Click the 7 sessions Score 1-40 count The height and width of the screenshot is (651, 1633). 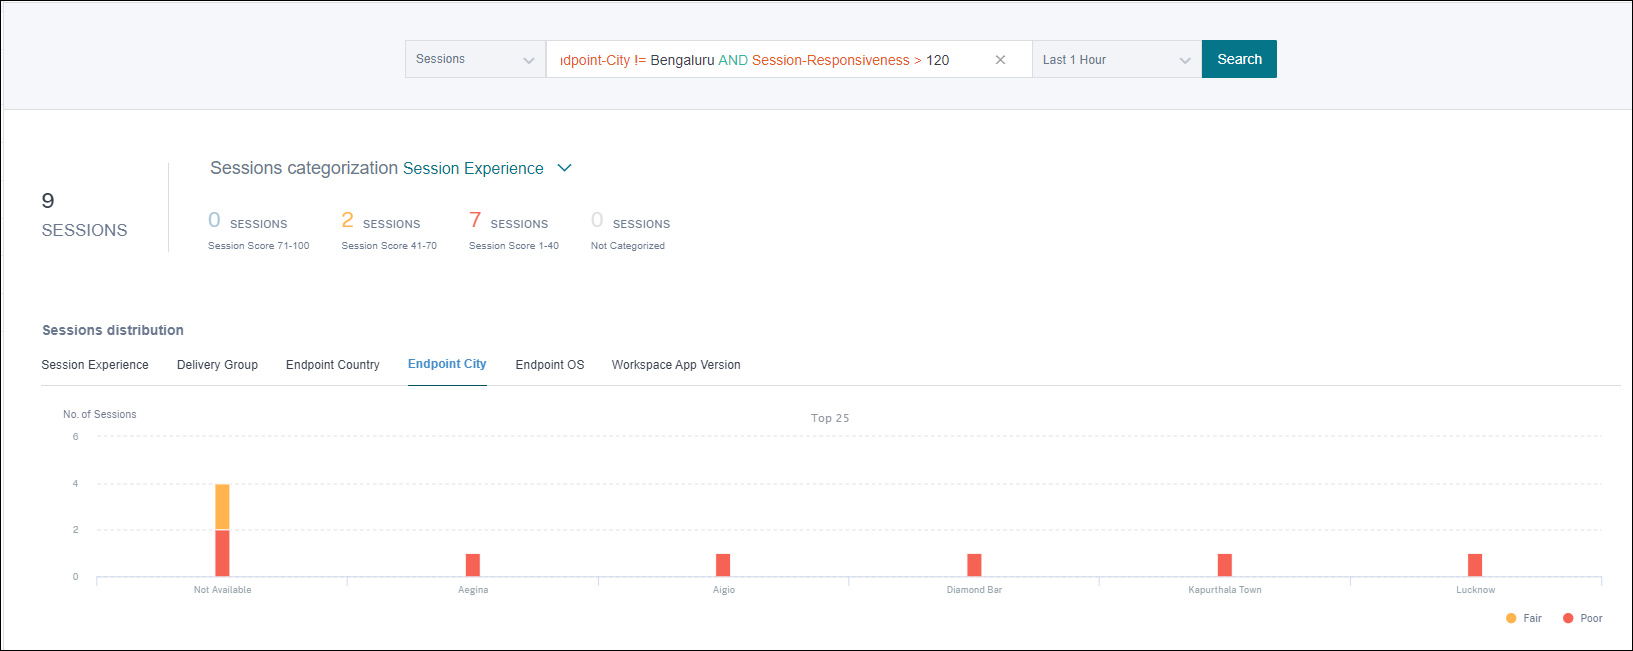coord(475,220)
